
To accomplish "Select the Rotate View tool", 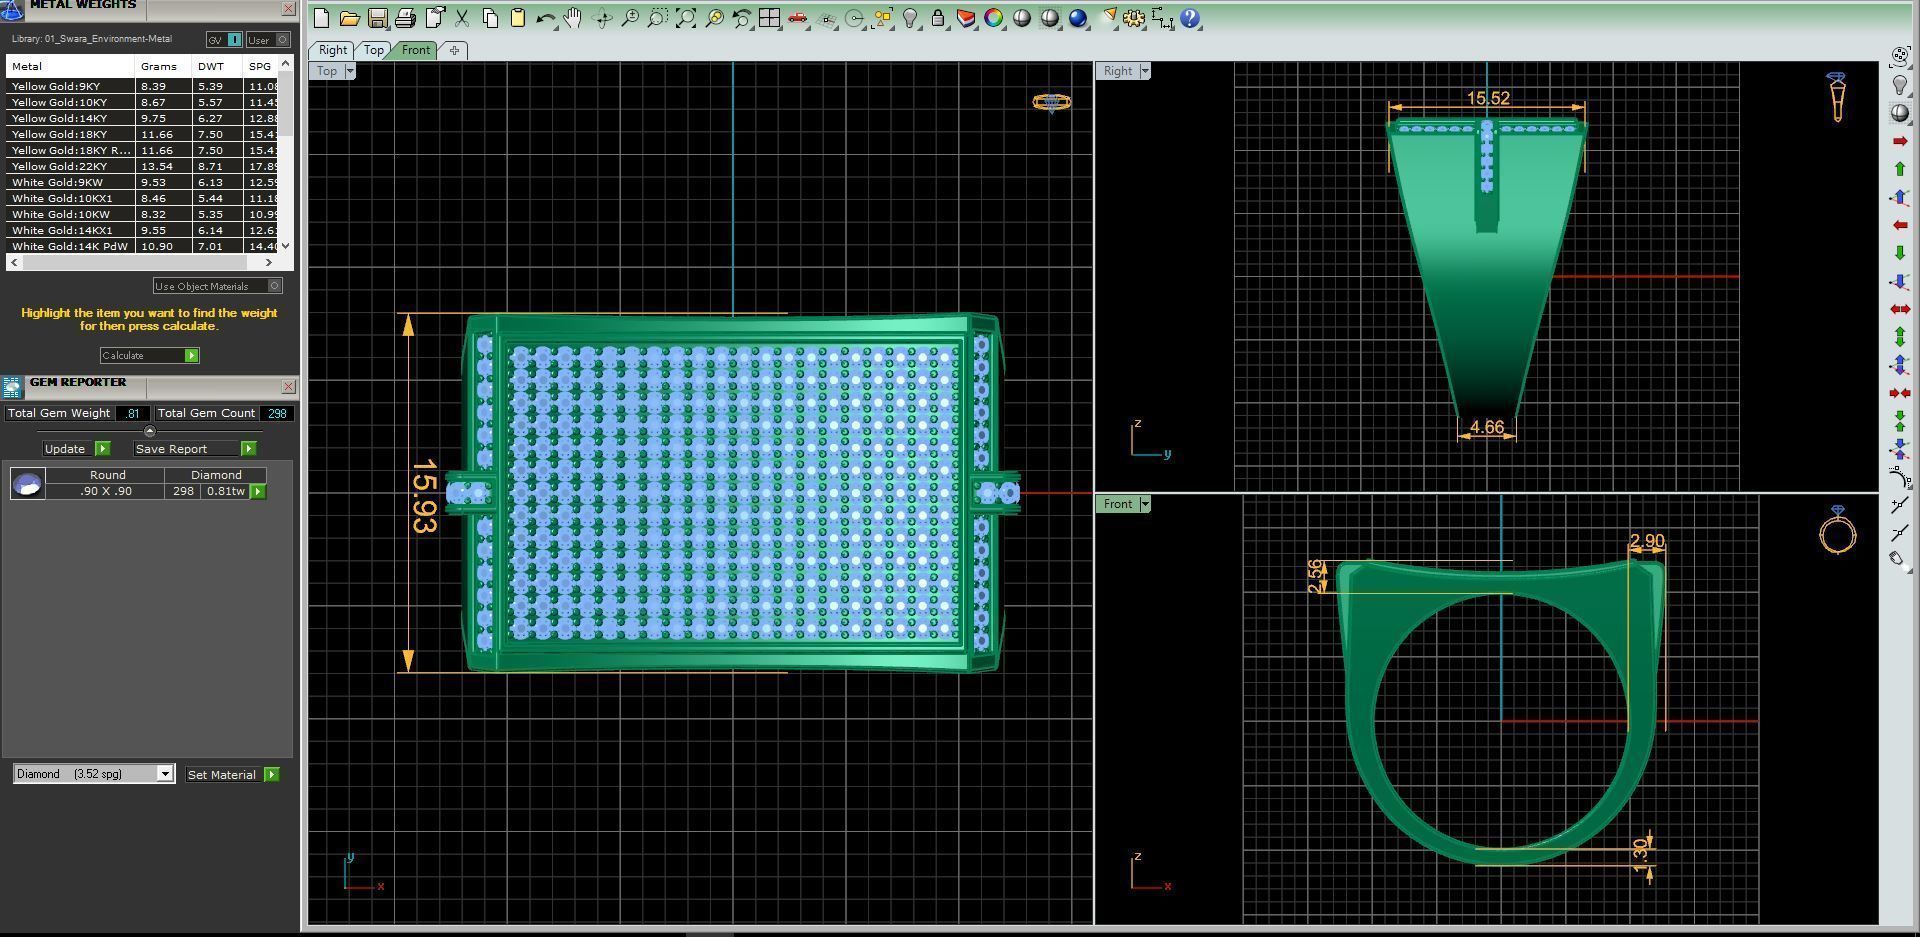I will click(602, 18).
